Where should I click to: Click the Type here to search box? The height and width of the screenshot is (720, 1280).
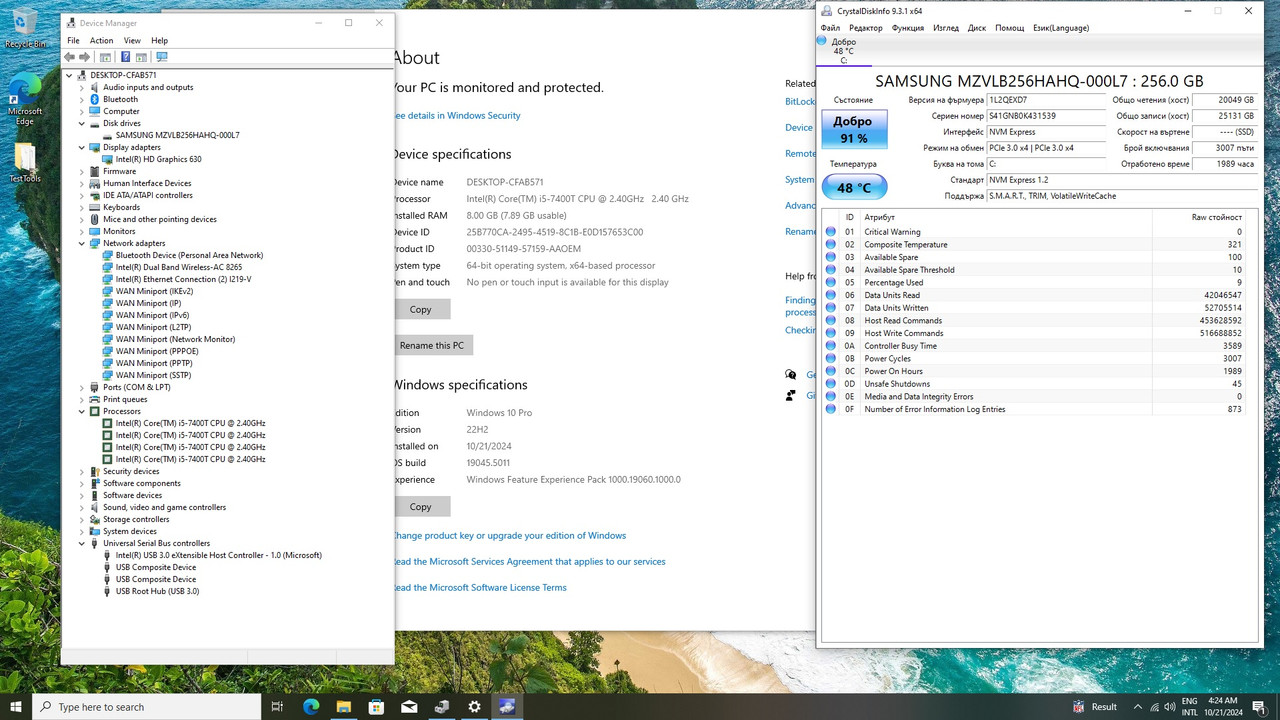pyautogui.click(x=146, y=706)
